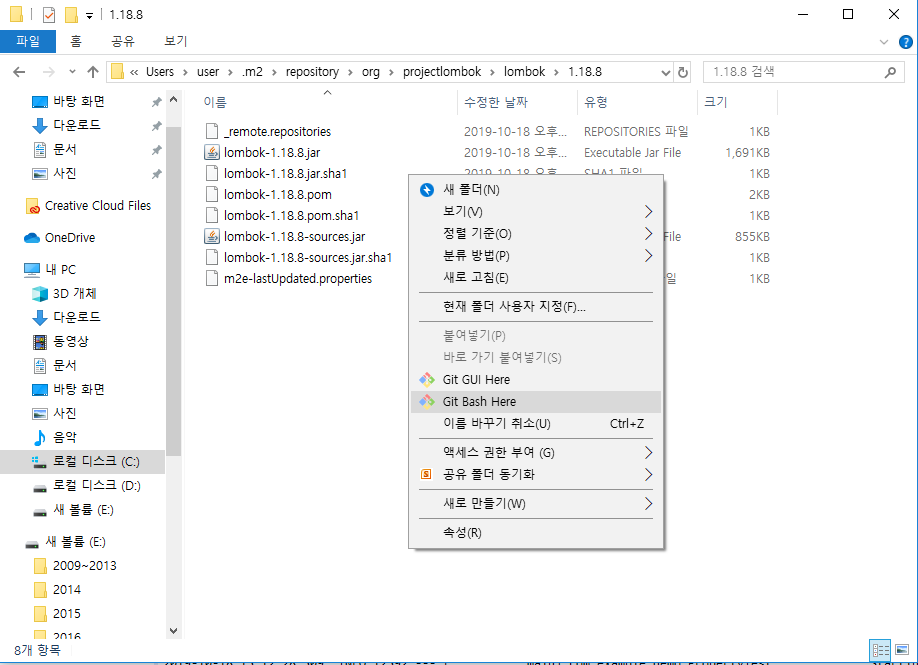Open the 보기 ribbon tab
918x665 pixels.
176,42
